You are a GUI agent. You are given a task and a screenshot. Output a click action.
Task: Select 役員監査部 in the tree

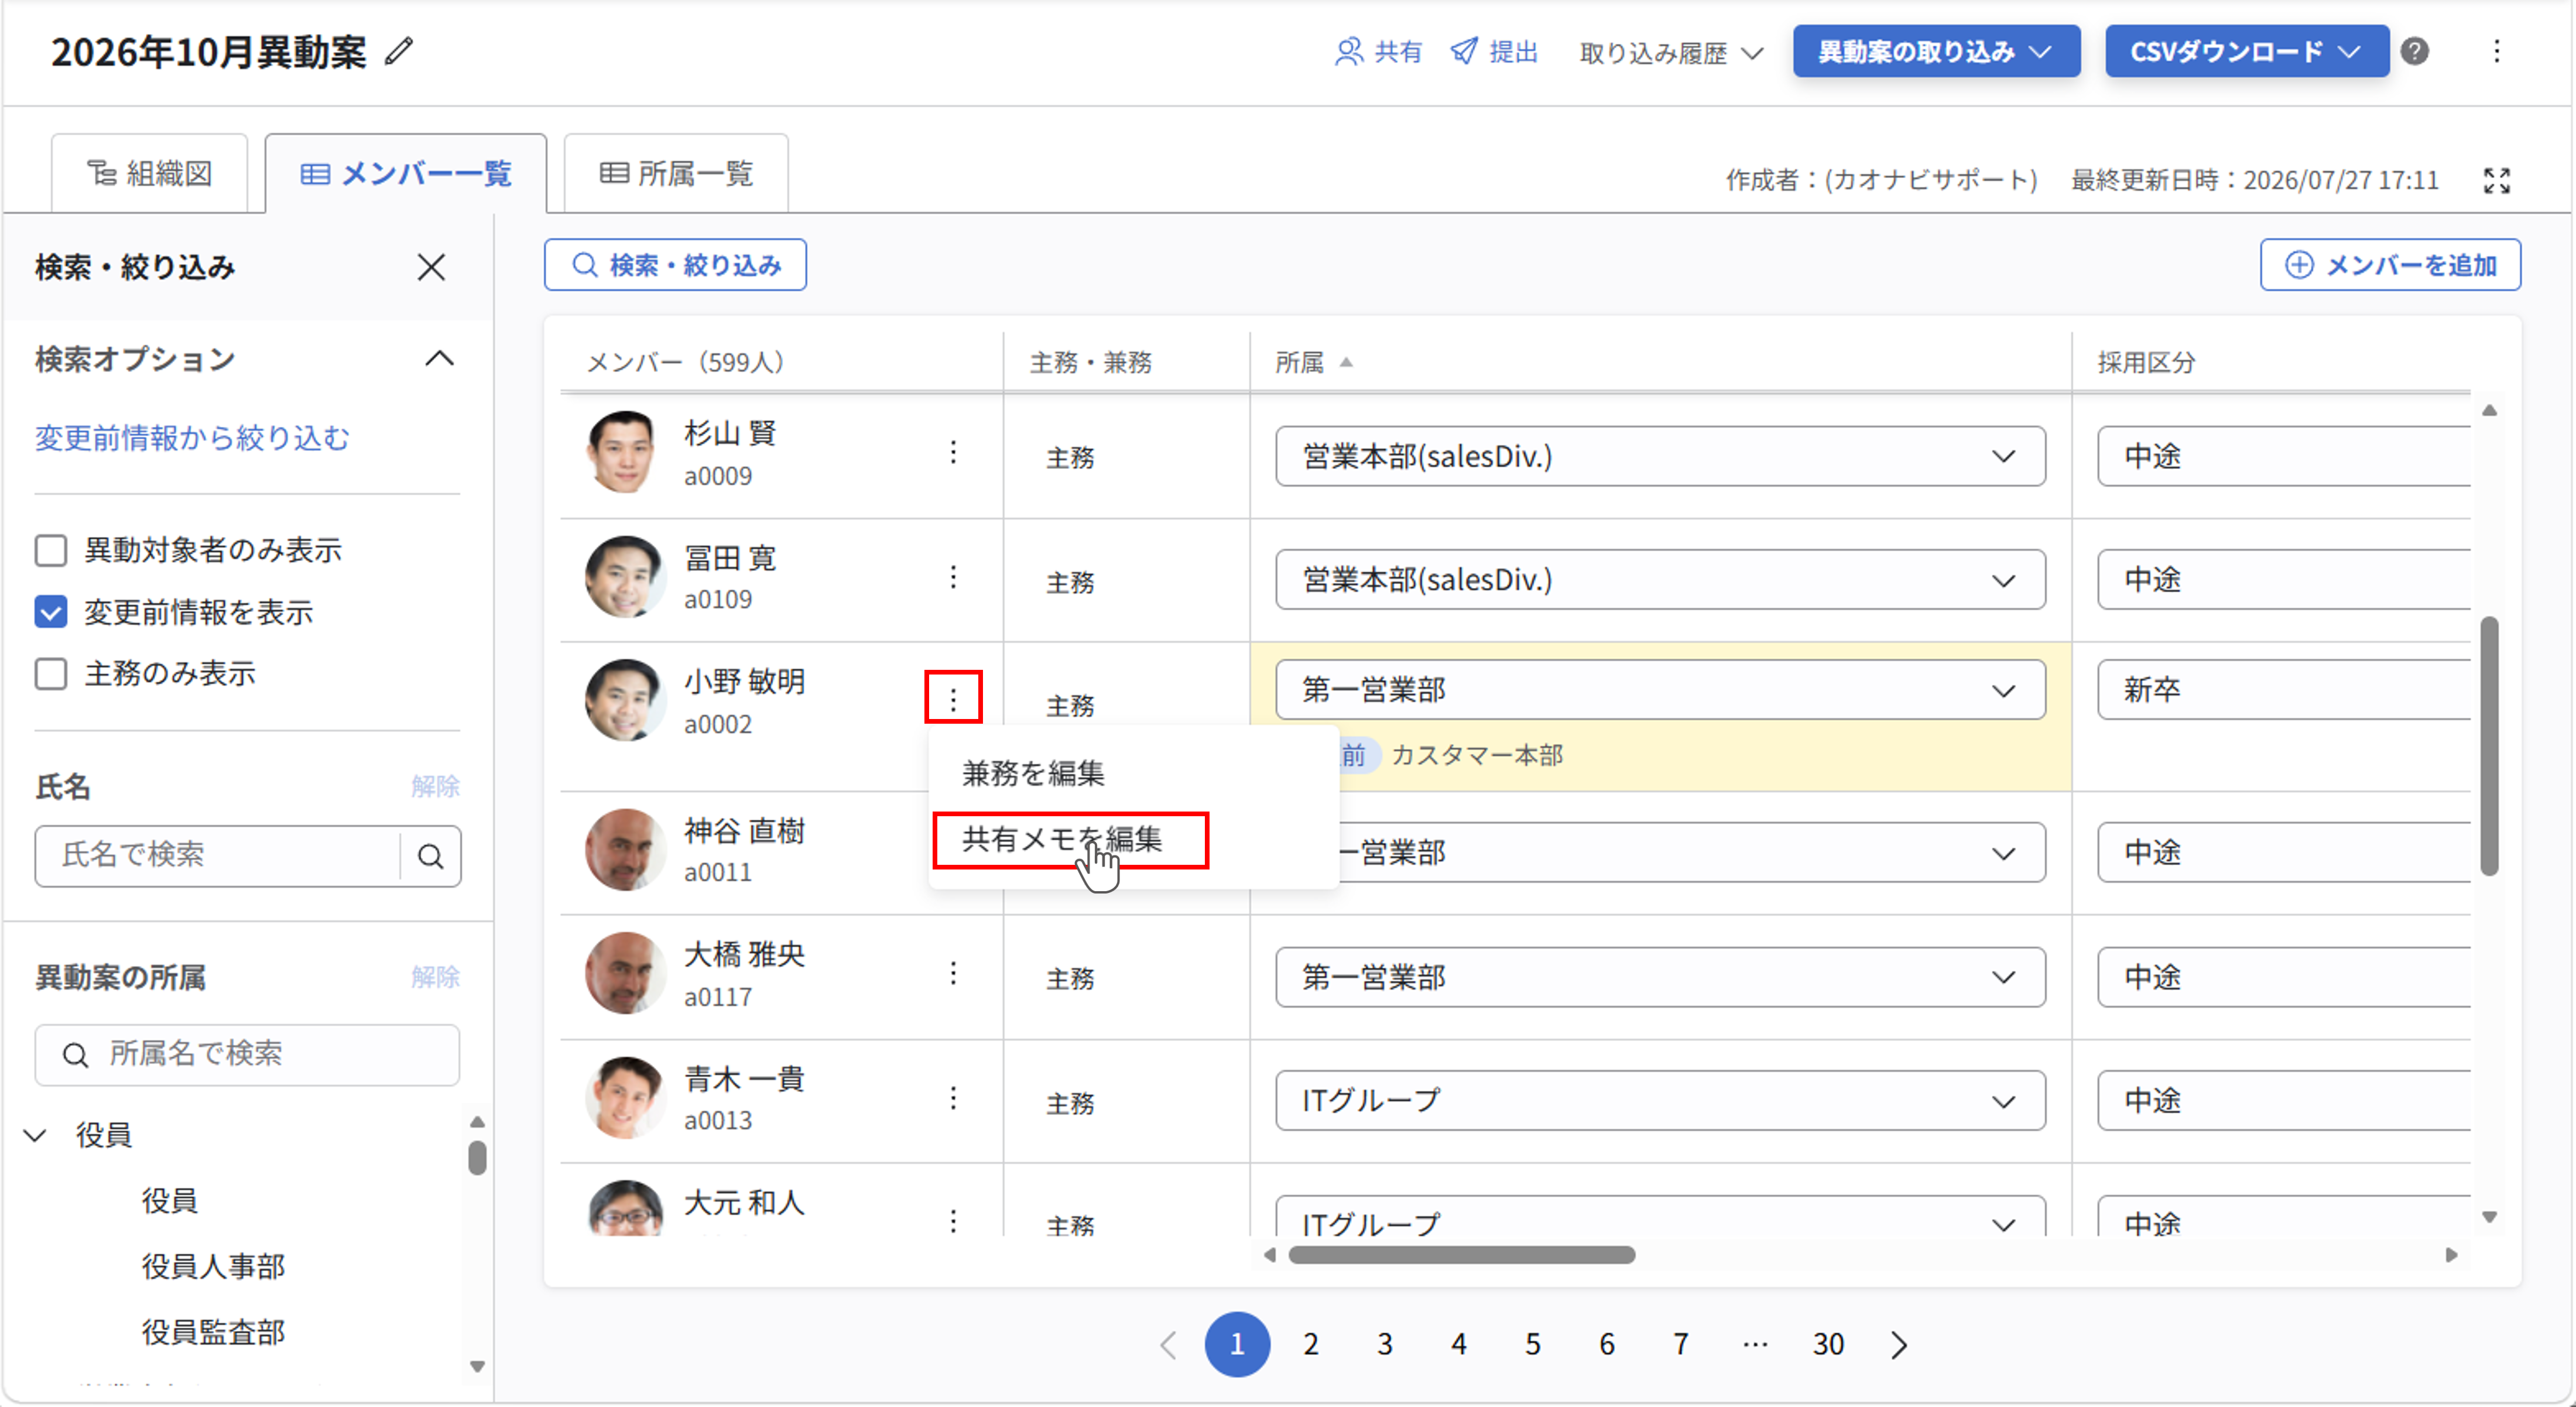213,1333
